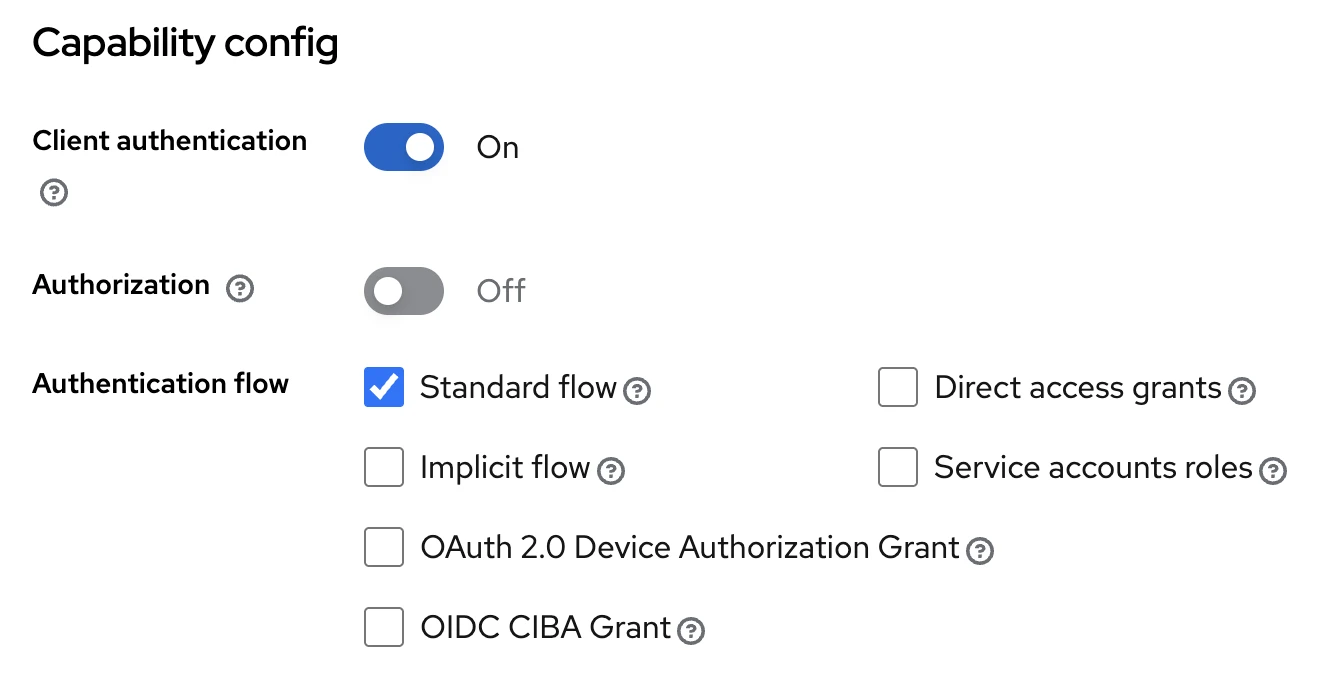The width and height of the screenshot is (1328, 688).
Task: Click the OIDC CIBA Grant help icon
Action: point(690,633)
